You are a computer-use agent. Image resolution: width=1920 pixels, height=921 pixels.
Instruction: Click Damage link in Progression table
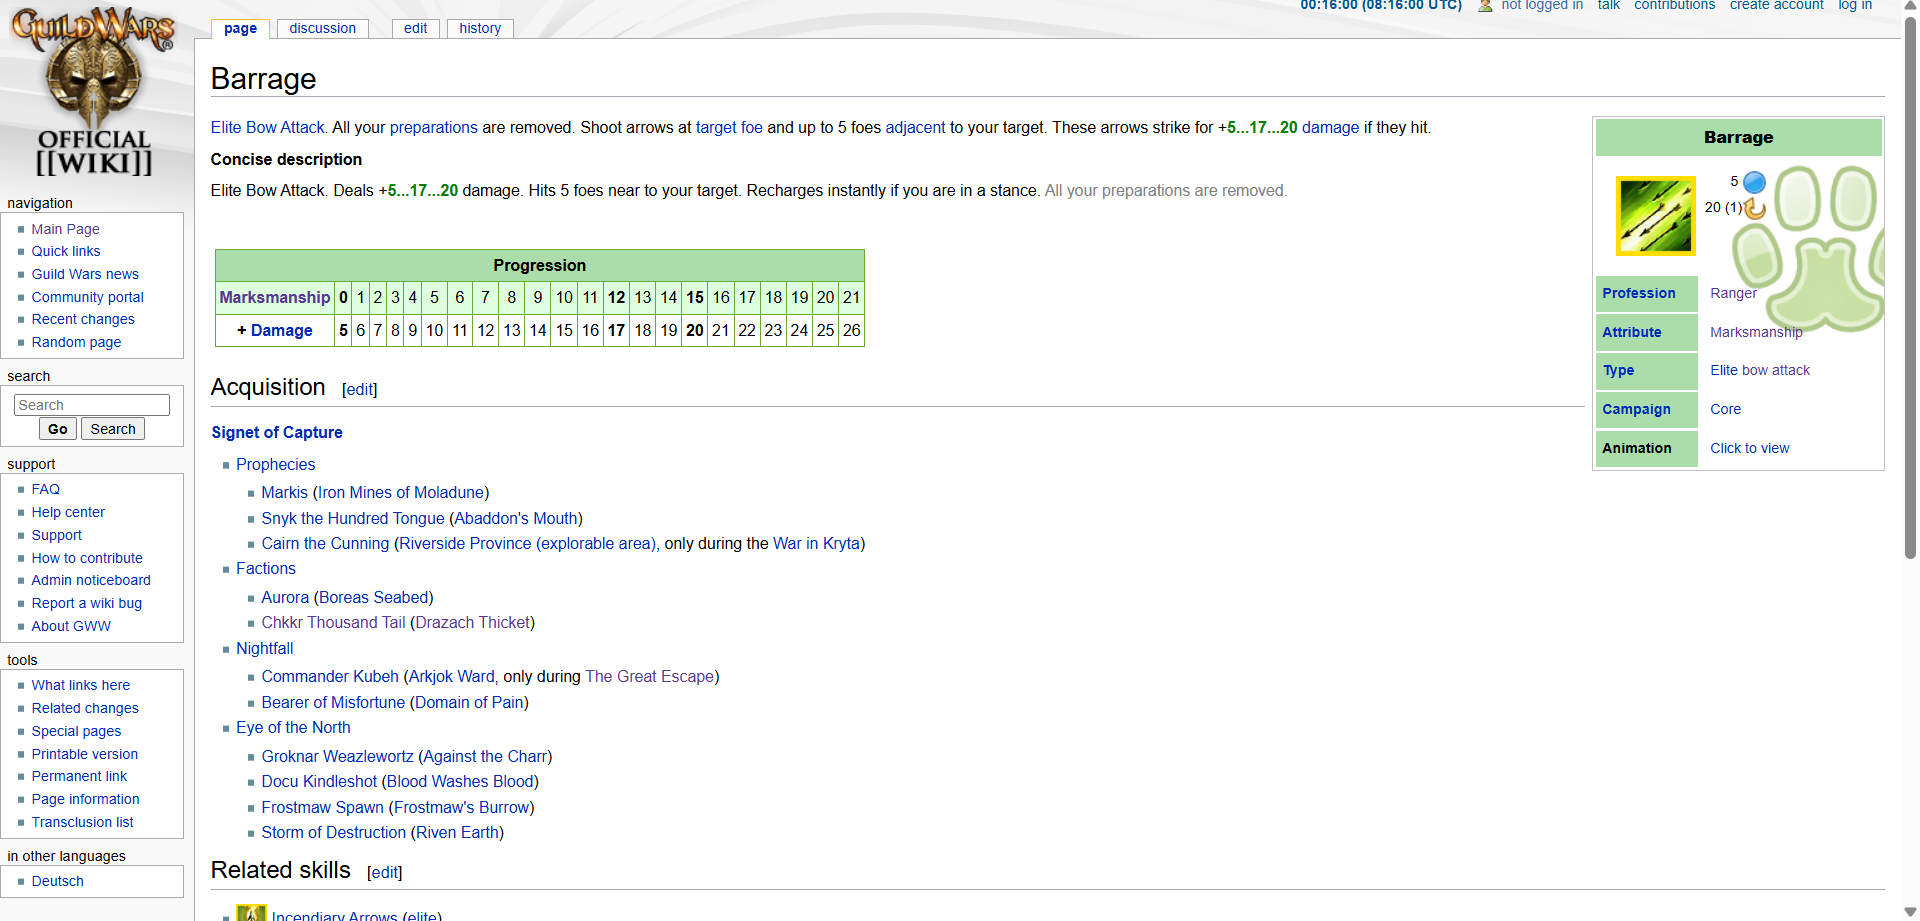(x=281, y=330)
